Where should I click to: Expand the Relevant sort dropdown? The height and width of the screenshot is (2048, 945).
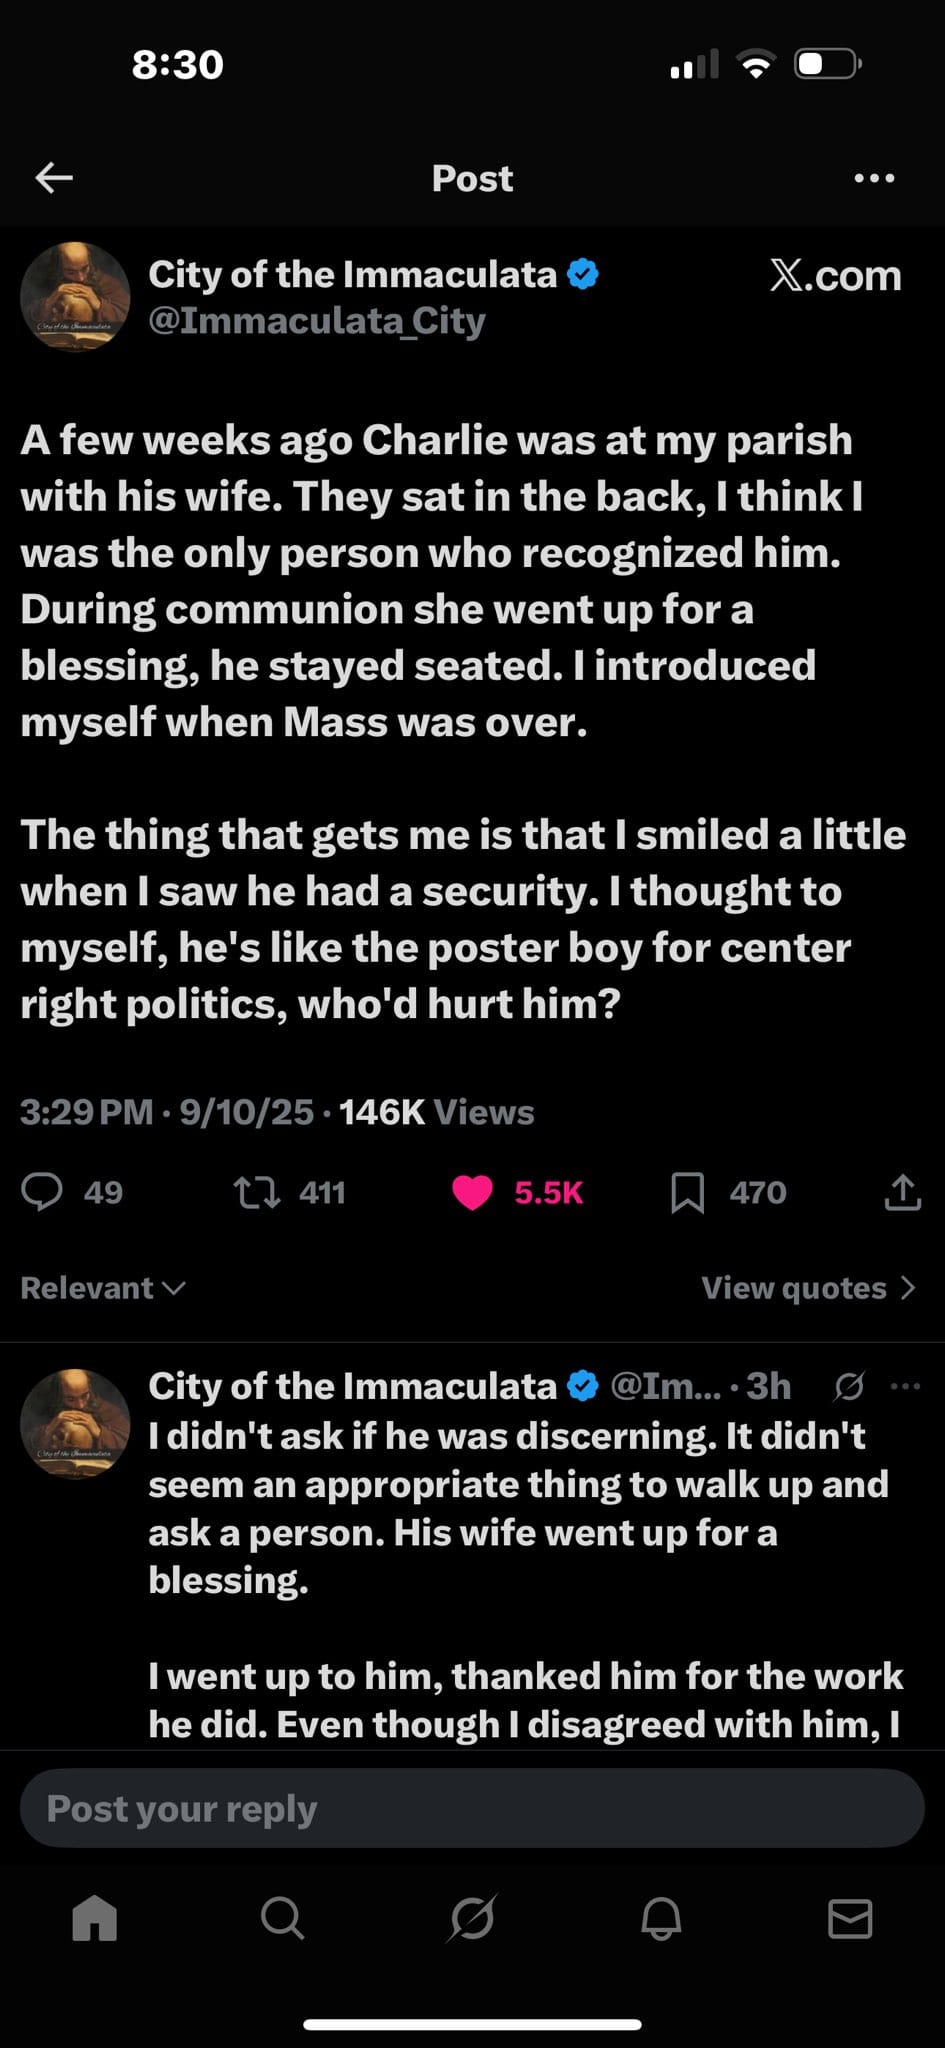102,1288
